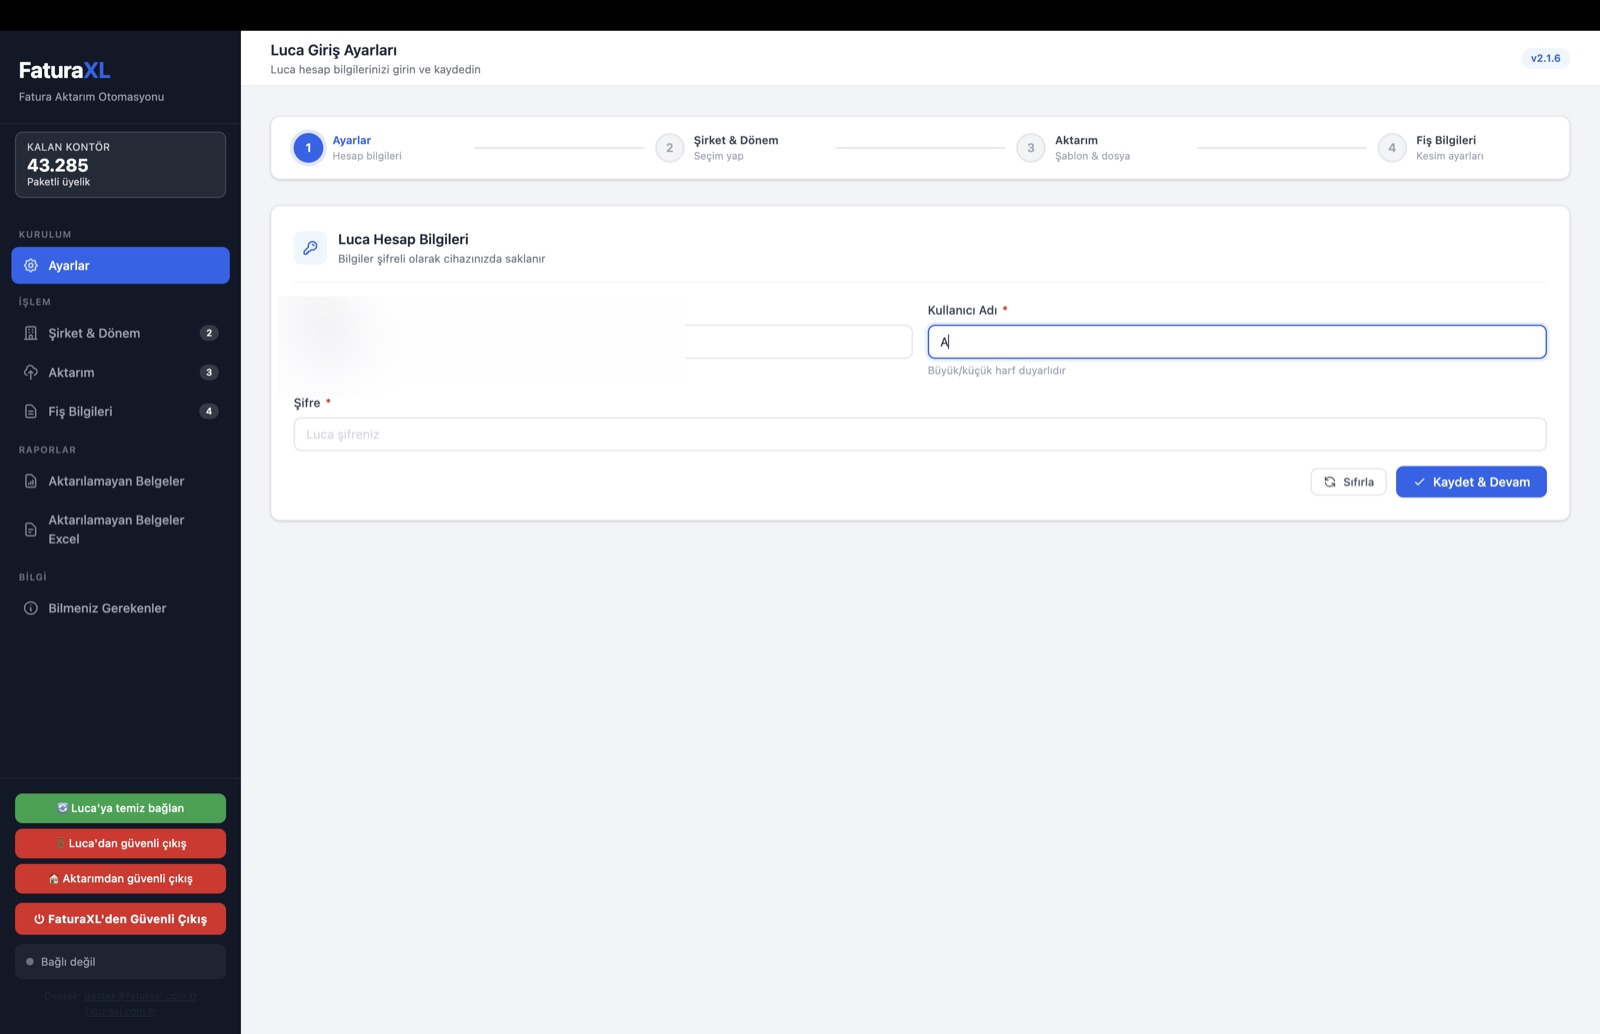Viewport: 1600px width, 1034px height.
Task: Click the badge numbered 4 in the sidebar
Action: tap(209, 411)
